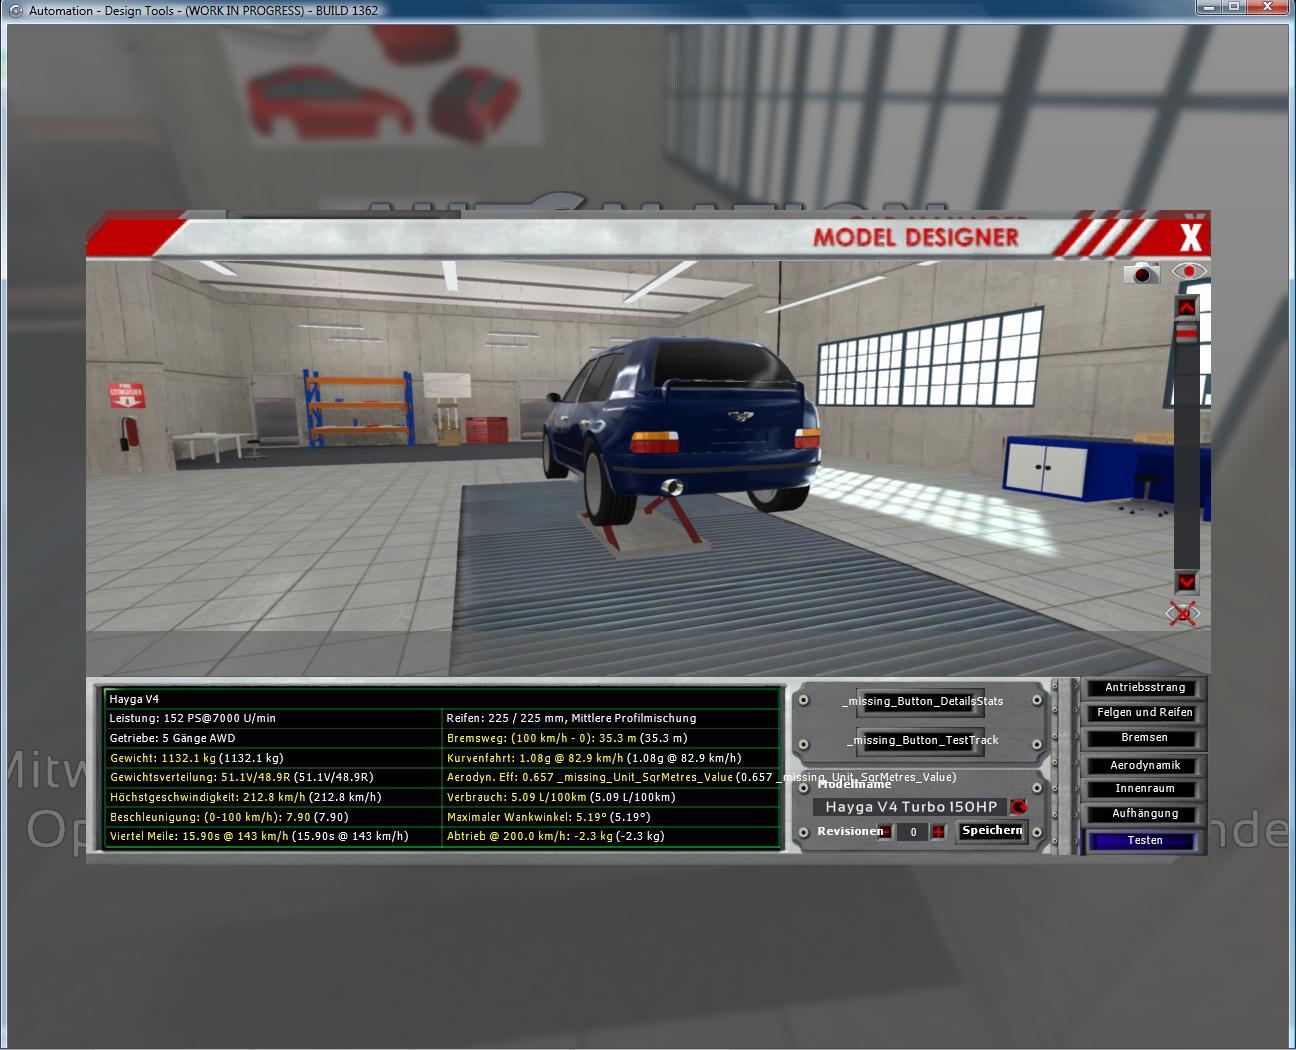Image resolution: width=1296 pixels, height=1050 pixels.
Task: Increase revision number with plus button
Action: pyautogui.click(x=938, y=832)
